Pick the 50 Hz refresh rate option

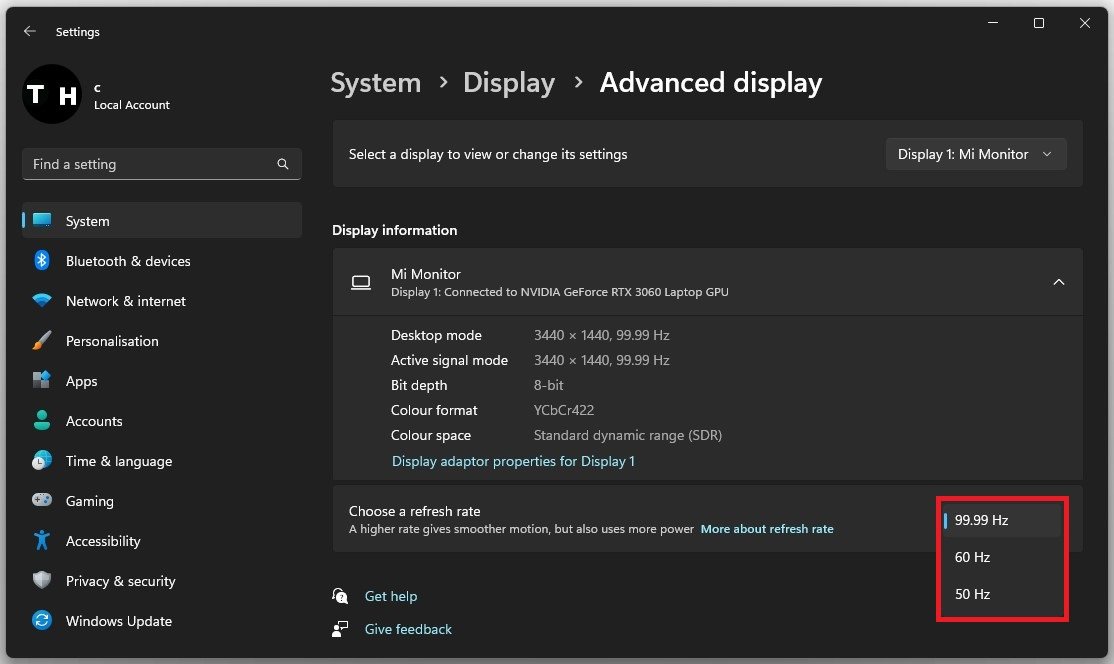pos(1001,594)
